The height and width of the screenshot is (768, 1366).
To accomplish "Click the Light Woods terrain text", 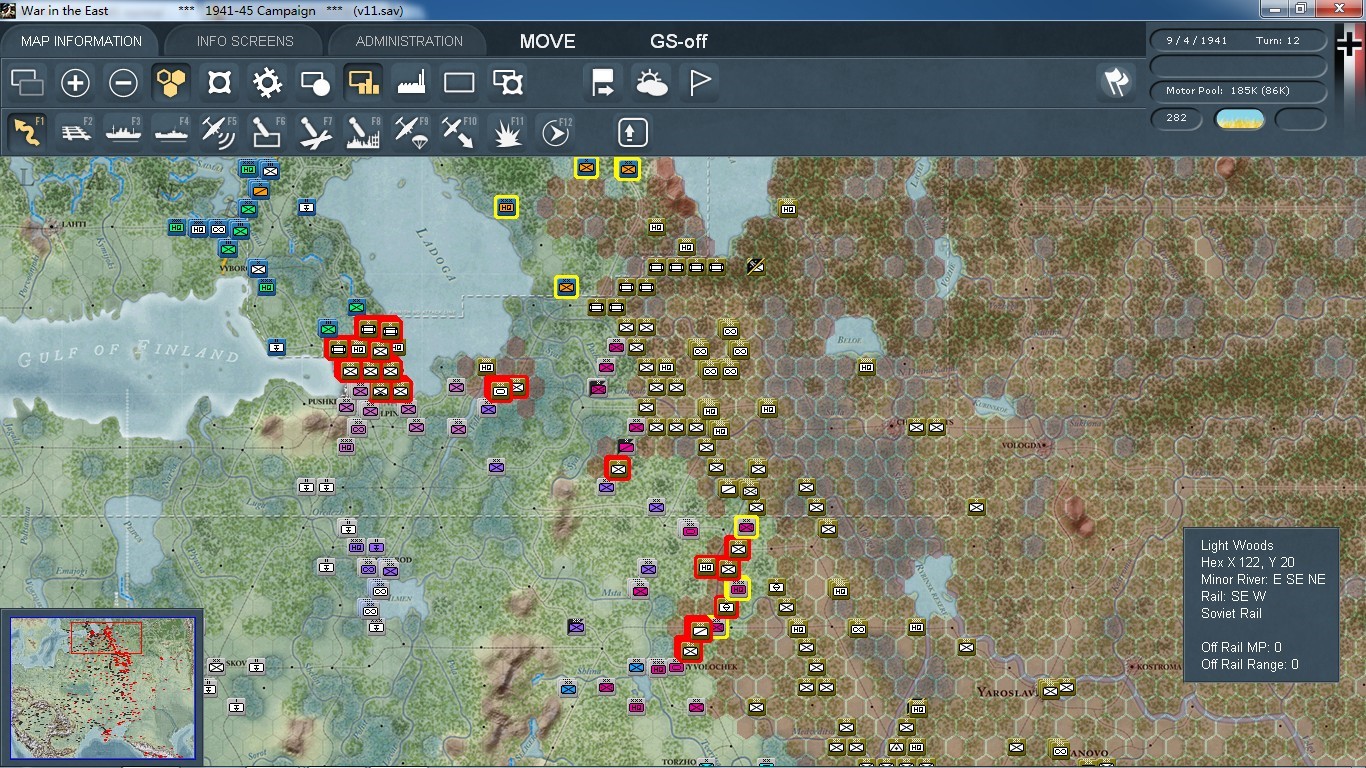I will coord(1237,545).
